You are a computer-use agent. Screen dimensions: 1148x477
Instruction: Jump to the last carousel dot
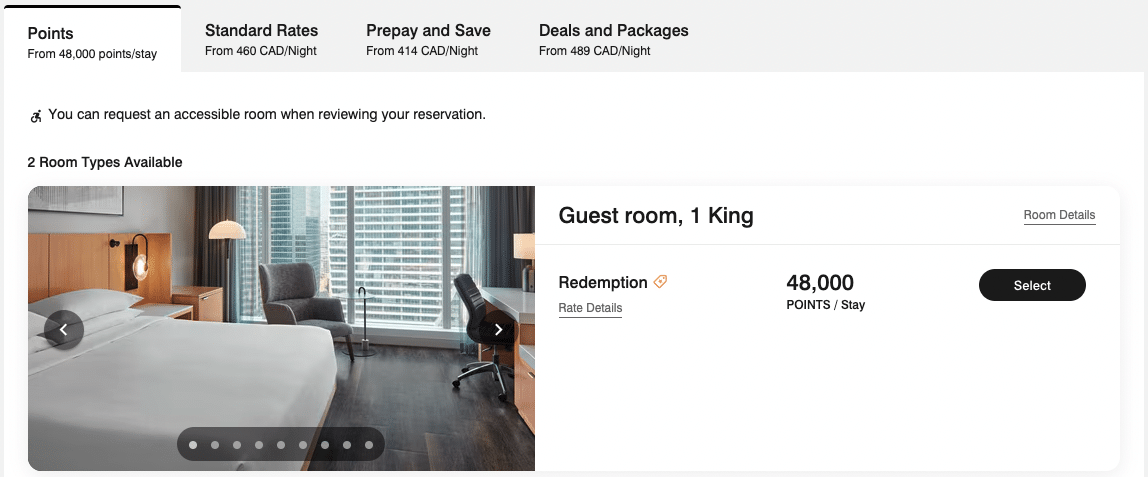pyautogui.click(x=369, y=445)
